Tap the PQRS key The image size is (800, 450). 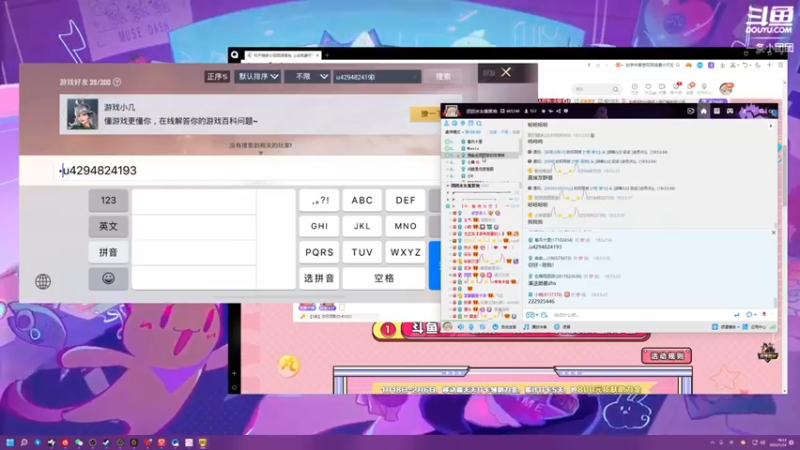(x=319, y=252)
